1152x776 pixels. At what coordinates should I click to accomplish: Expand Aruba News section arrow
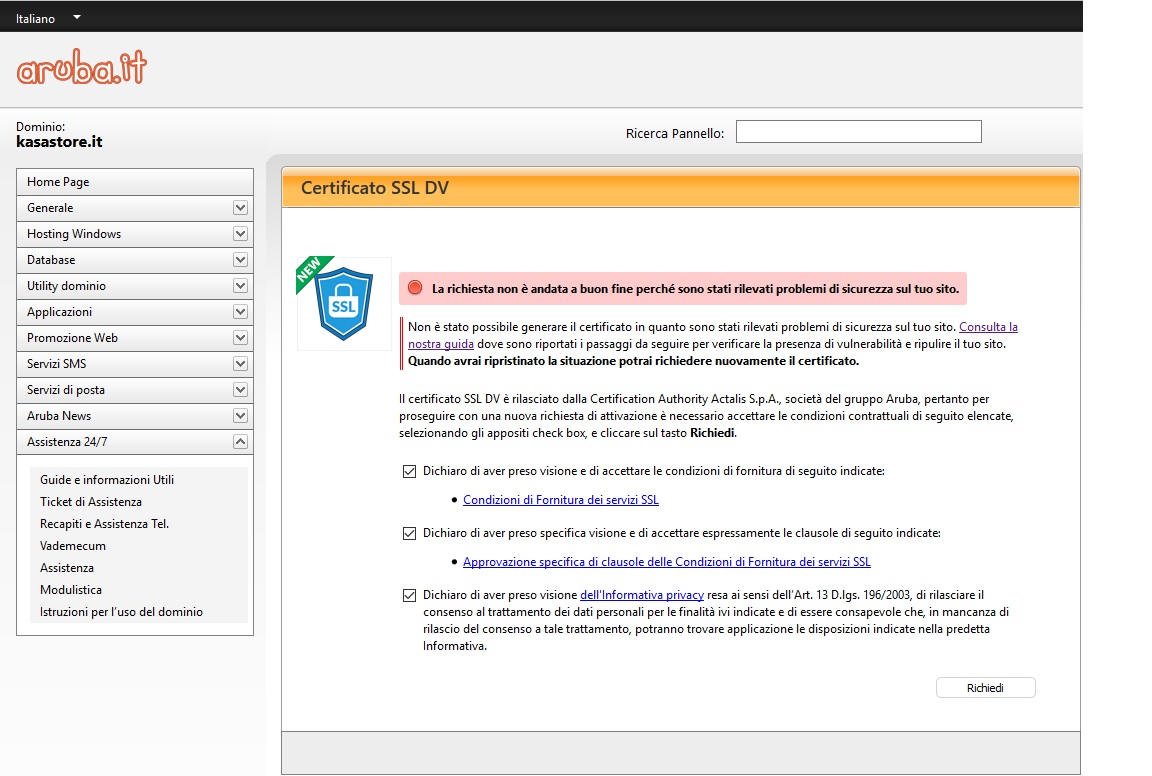240,415
